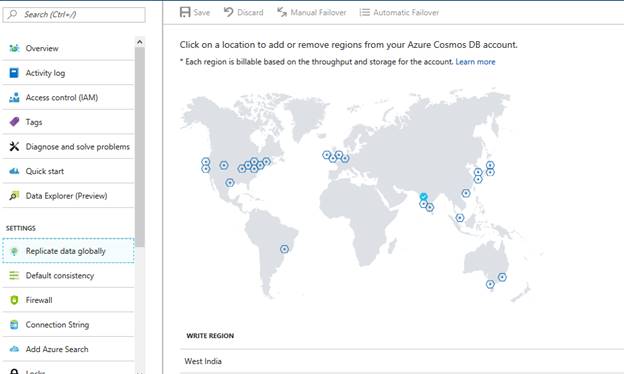This screenshot has height=374, width=624.
Task: Click the Activity log book icon
Action: 14,73
